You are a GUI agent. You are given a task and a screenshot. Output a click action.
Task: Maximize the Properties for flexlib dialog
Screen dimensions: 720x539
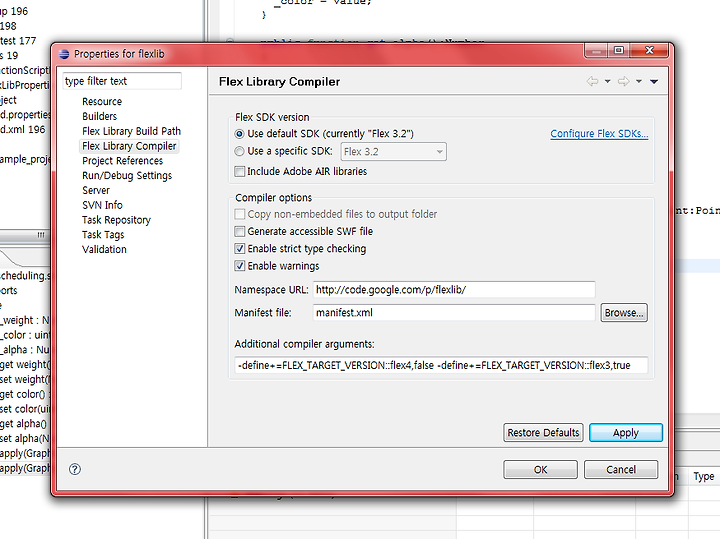(619, 51)
